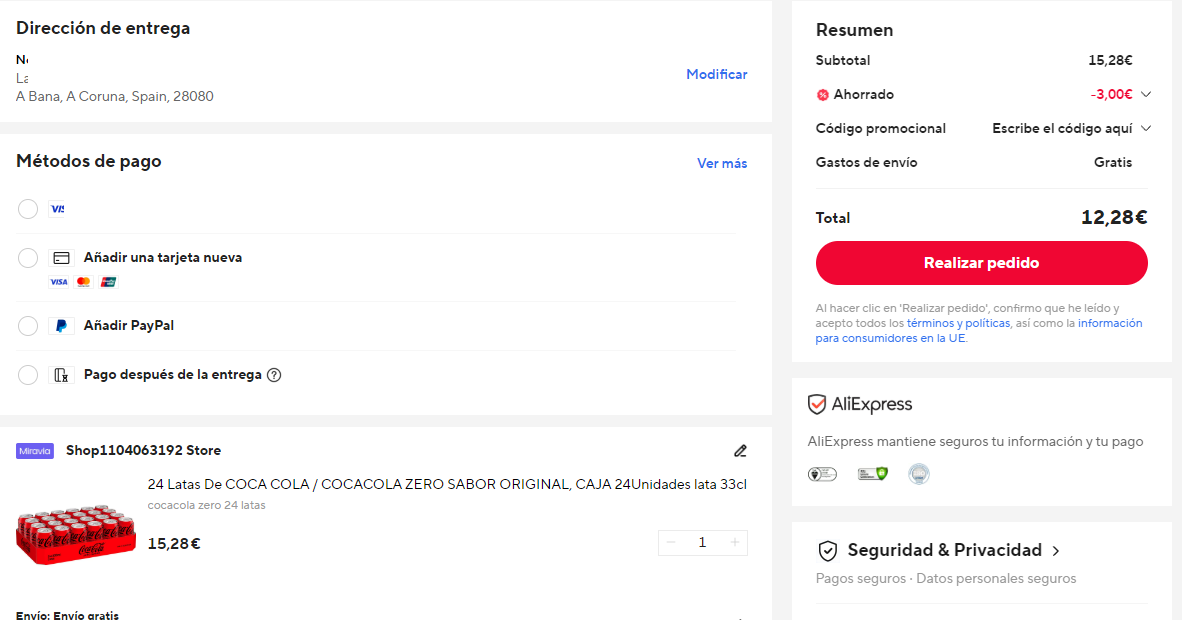Select the Pago después de la entrega radio option
This screenshot has height=620, width=1182.
[28, 375]
